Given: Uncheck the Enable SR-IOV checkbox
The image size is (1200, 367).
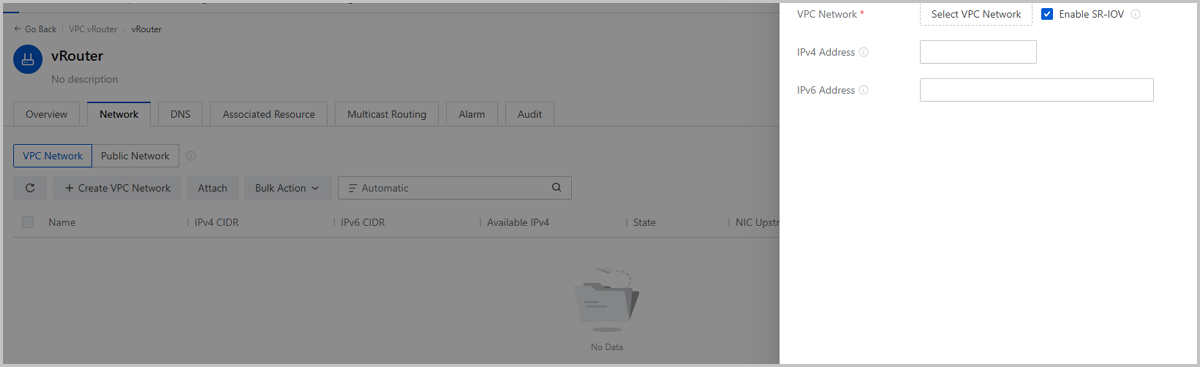Looking at the screenshot, I should 1047,14.
